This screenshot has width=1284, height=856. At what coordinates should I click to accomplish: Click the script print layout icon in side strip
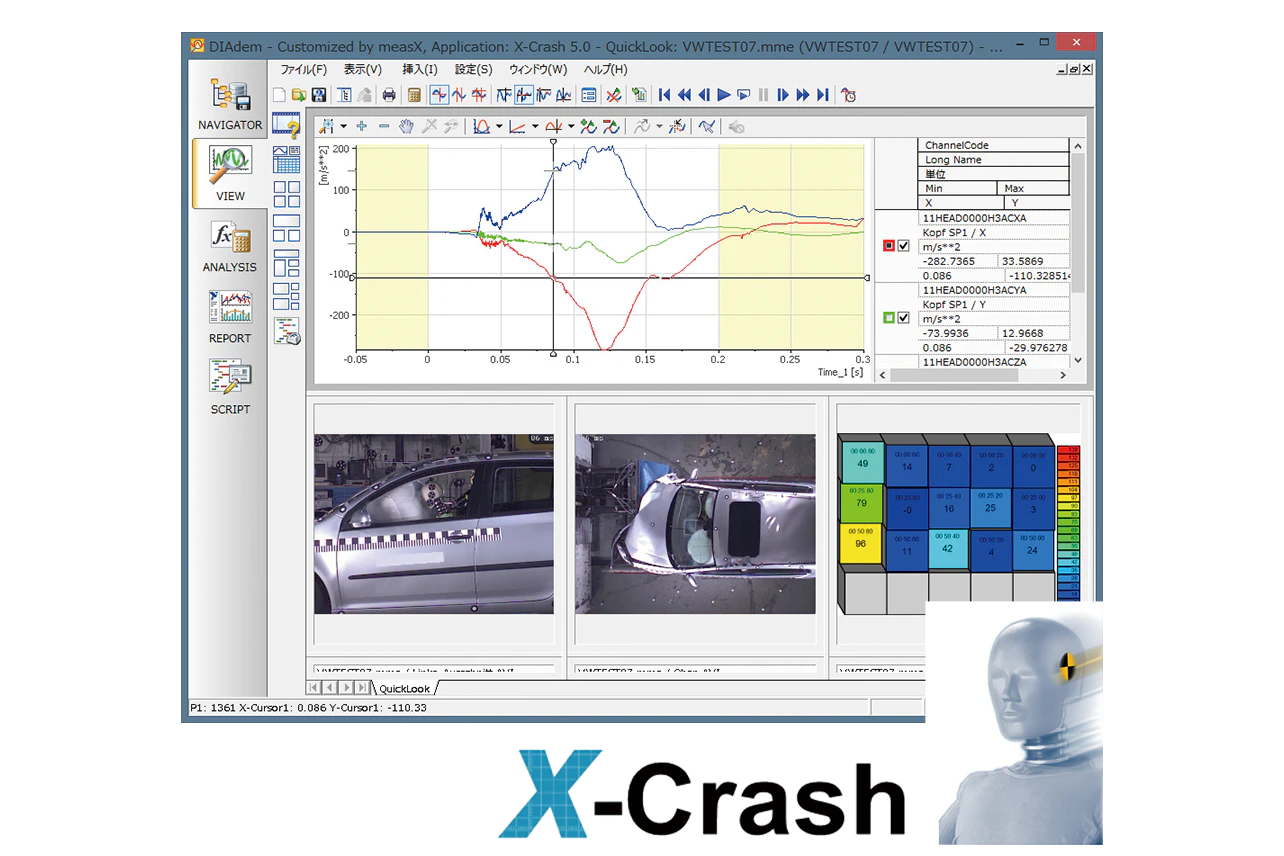tap(287, 331)
